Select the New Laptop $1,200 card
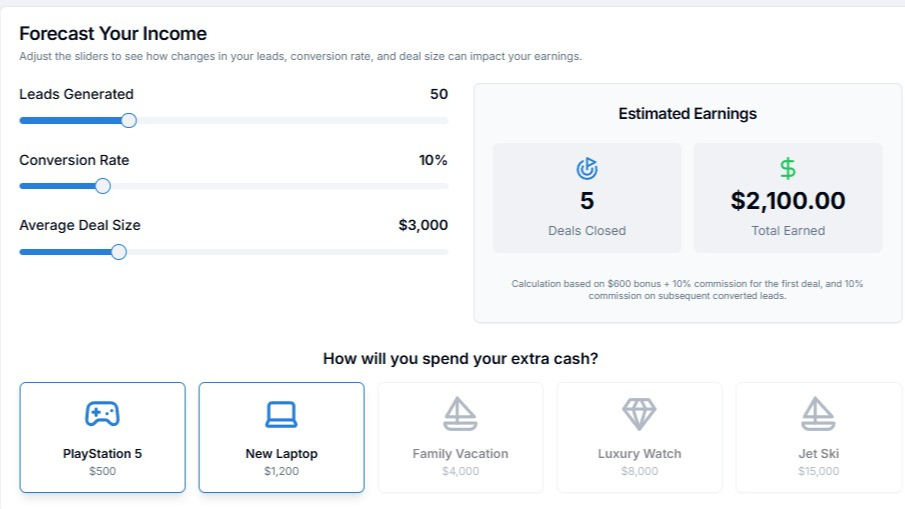Image resolution: width=905 pixels, height=509 pixels. (281, 437)
